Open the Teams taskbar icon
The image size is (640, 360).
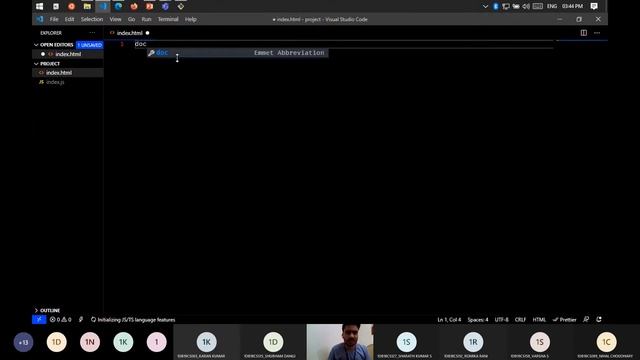pyautogui.click(x=165, y=6)
